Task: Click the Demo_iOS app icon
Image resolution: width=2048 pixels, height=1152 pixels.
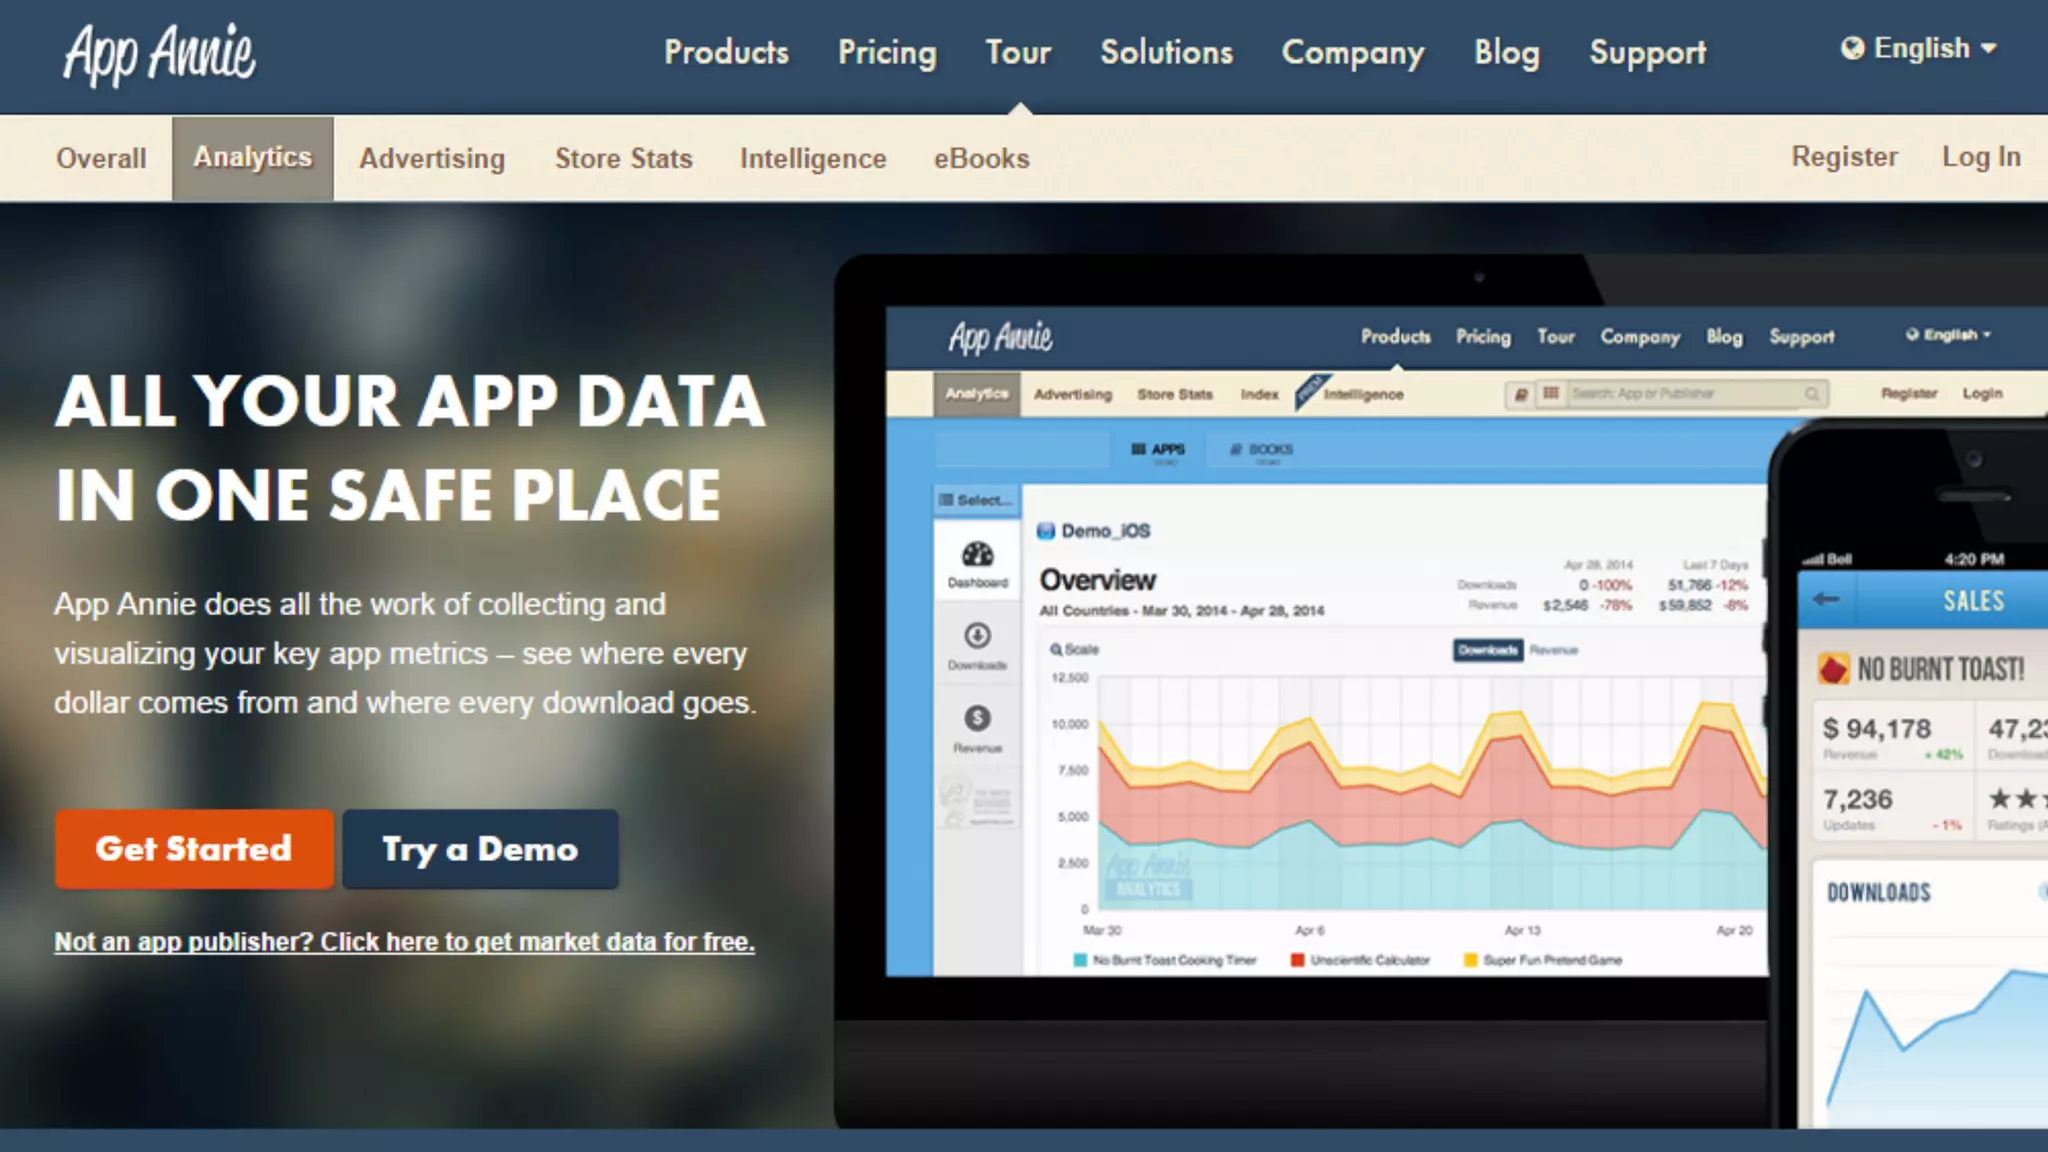Action: click(1046, 531)
